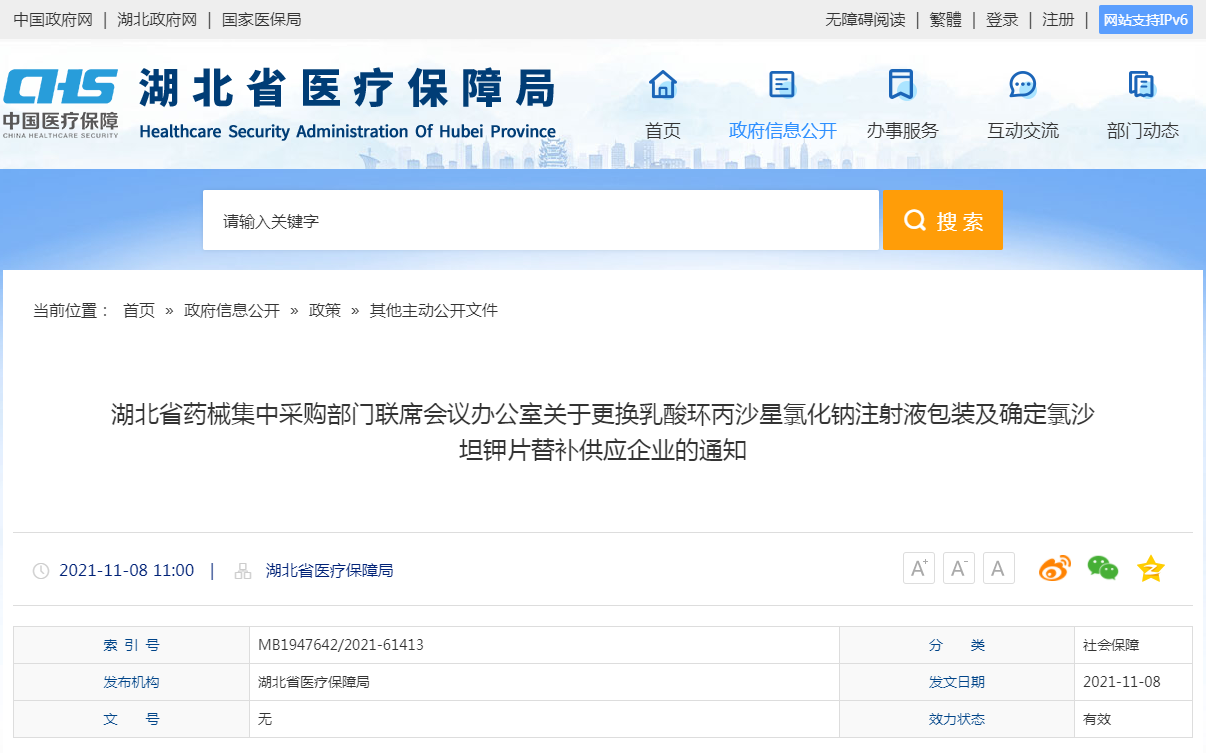The width and height of the screenshot is (1206, 753).
Task: Click the home icon above 首页
Action: click(663, 85)
